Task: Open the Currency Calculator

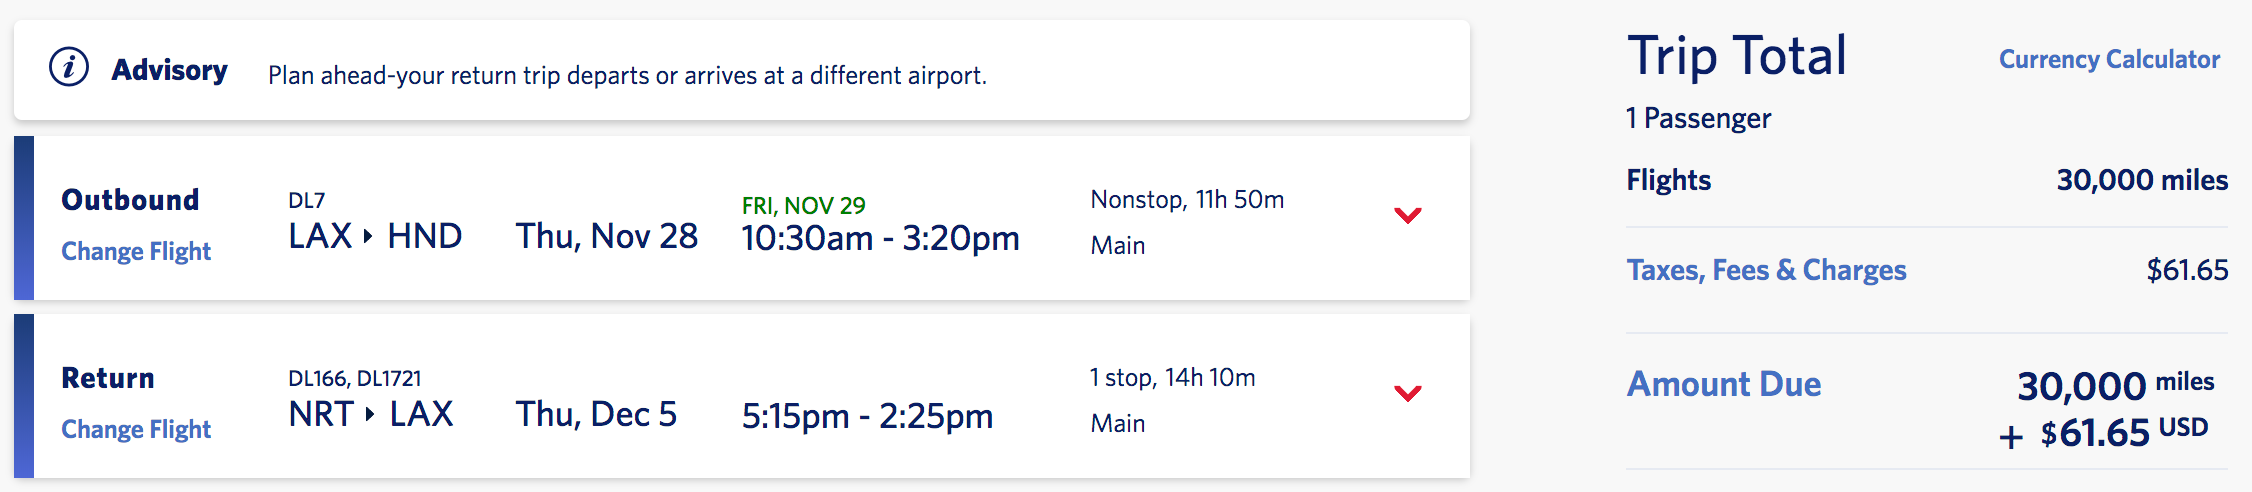Action: (x=2109, y=60)
